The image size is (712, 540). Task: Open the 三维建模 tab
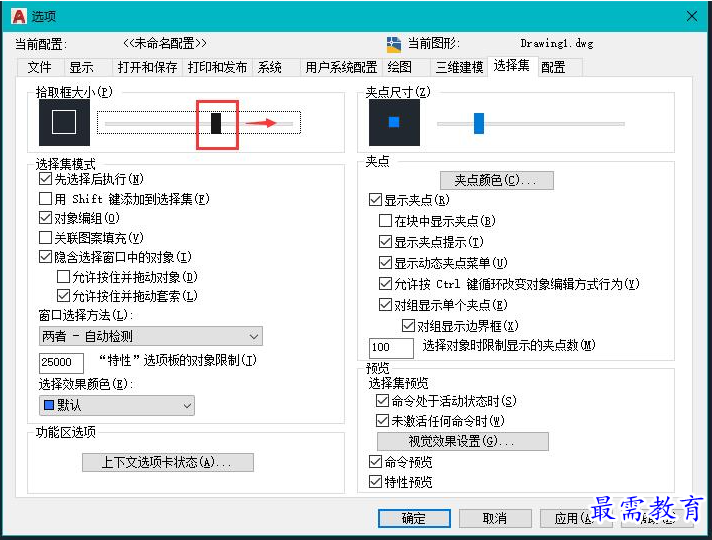(x=459, y=67)
